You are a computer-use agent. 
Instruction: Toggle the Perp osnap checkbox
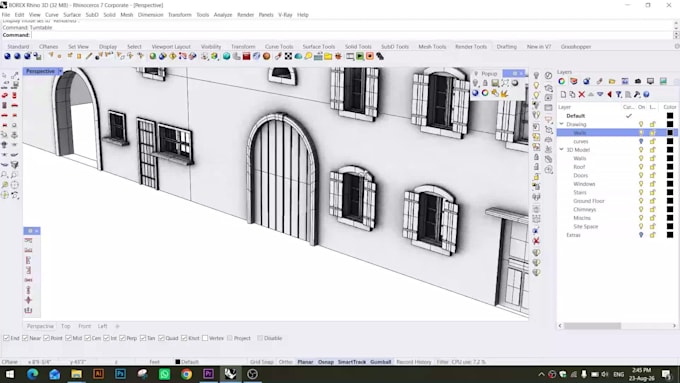point(122,338)
